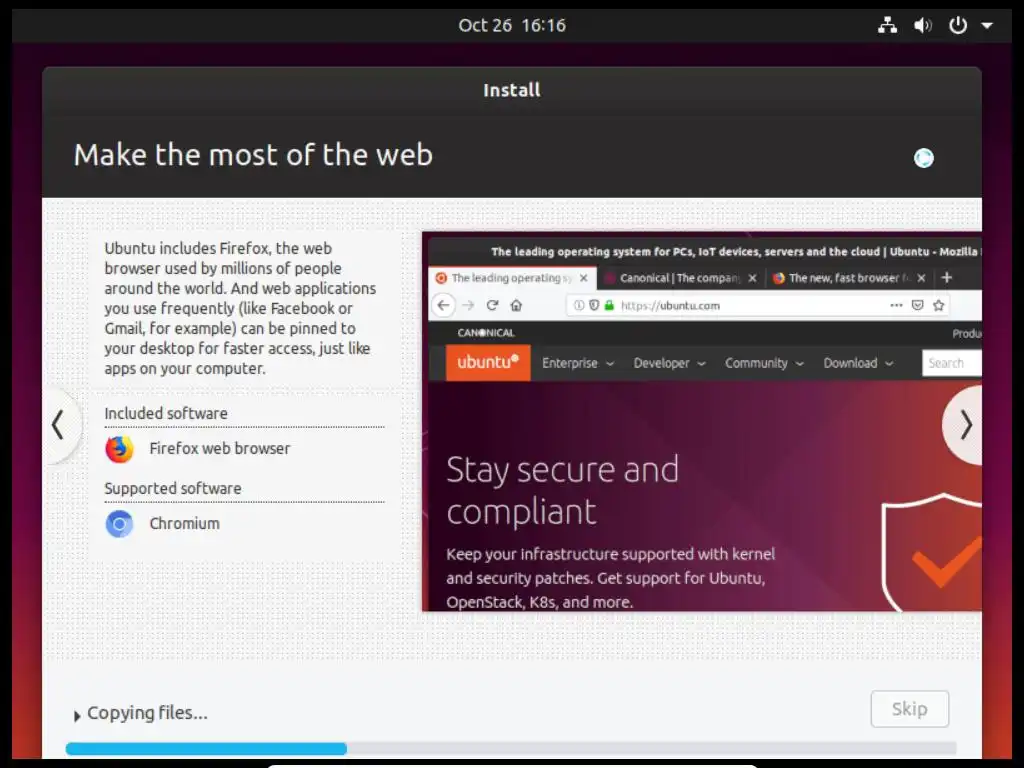The height and width of the screenshot is (768, 1024).
Task: Click the 'Make the most of the web' title
Action: click(x=253, y=155)
